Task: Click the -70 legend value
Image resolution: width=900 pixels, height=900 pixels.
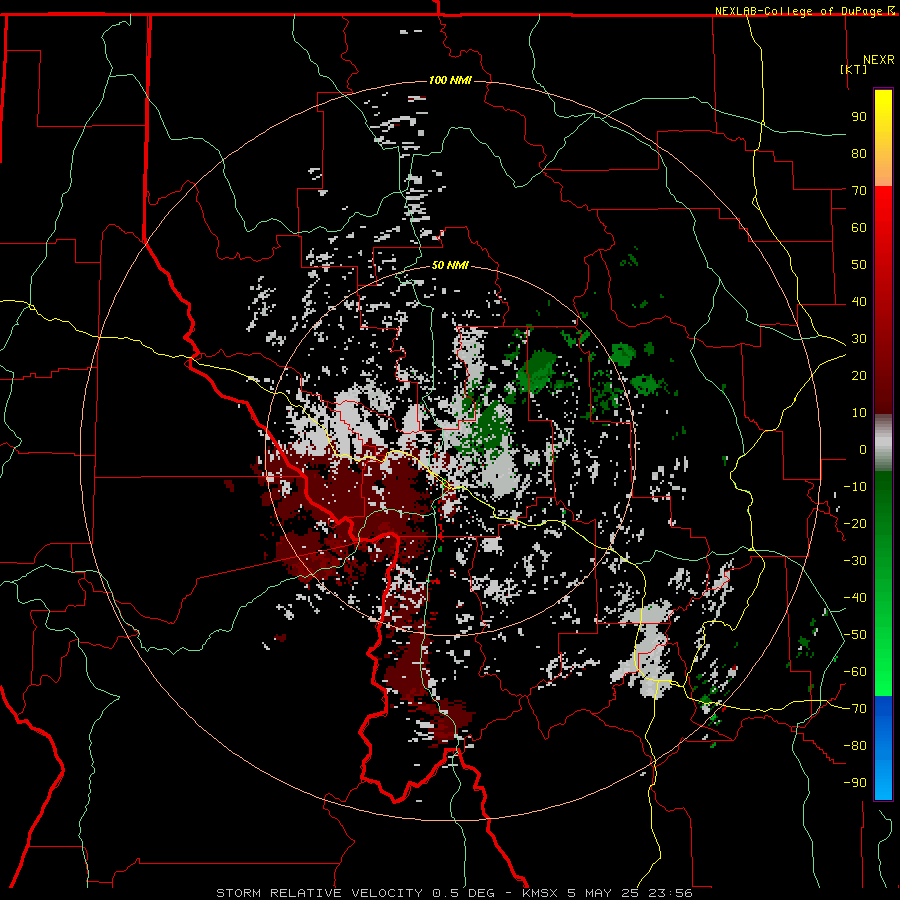Action: point(855,709)
